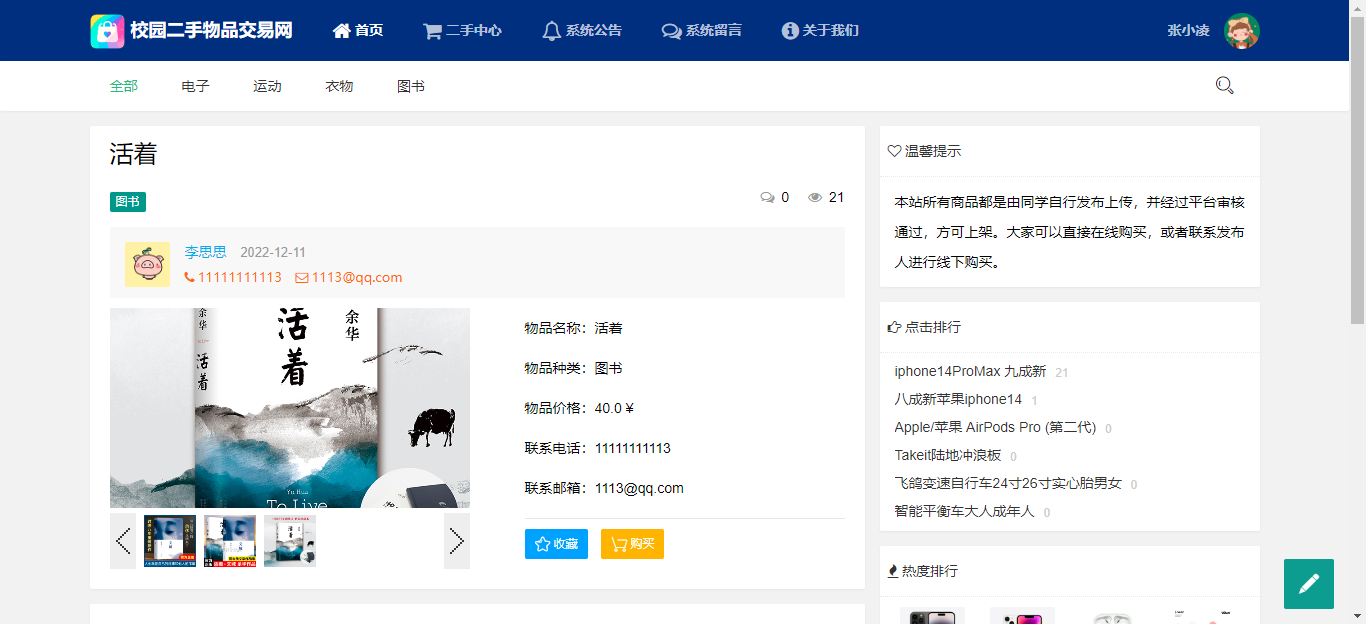
Task: Click the floating green pencil edit button
Action: coord(1309,584)
